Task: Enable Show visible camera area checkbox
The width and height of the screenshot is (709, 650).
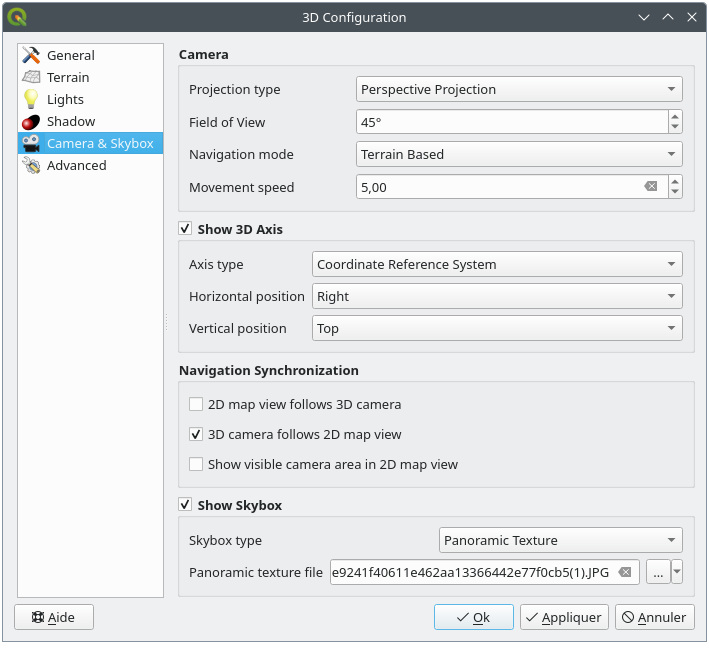Action: pos(196,465)
